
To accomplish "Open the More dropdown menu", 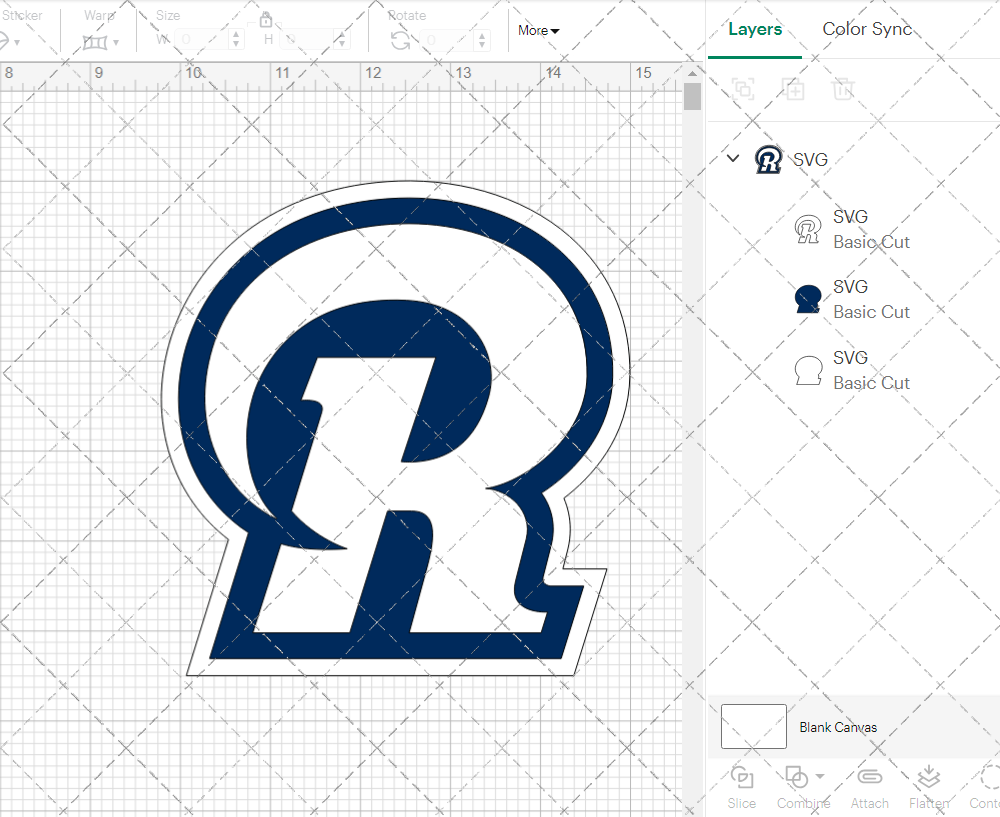I will pos(538,31).
